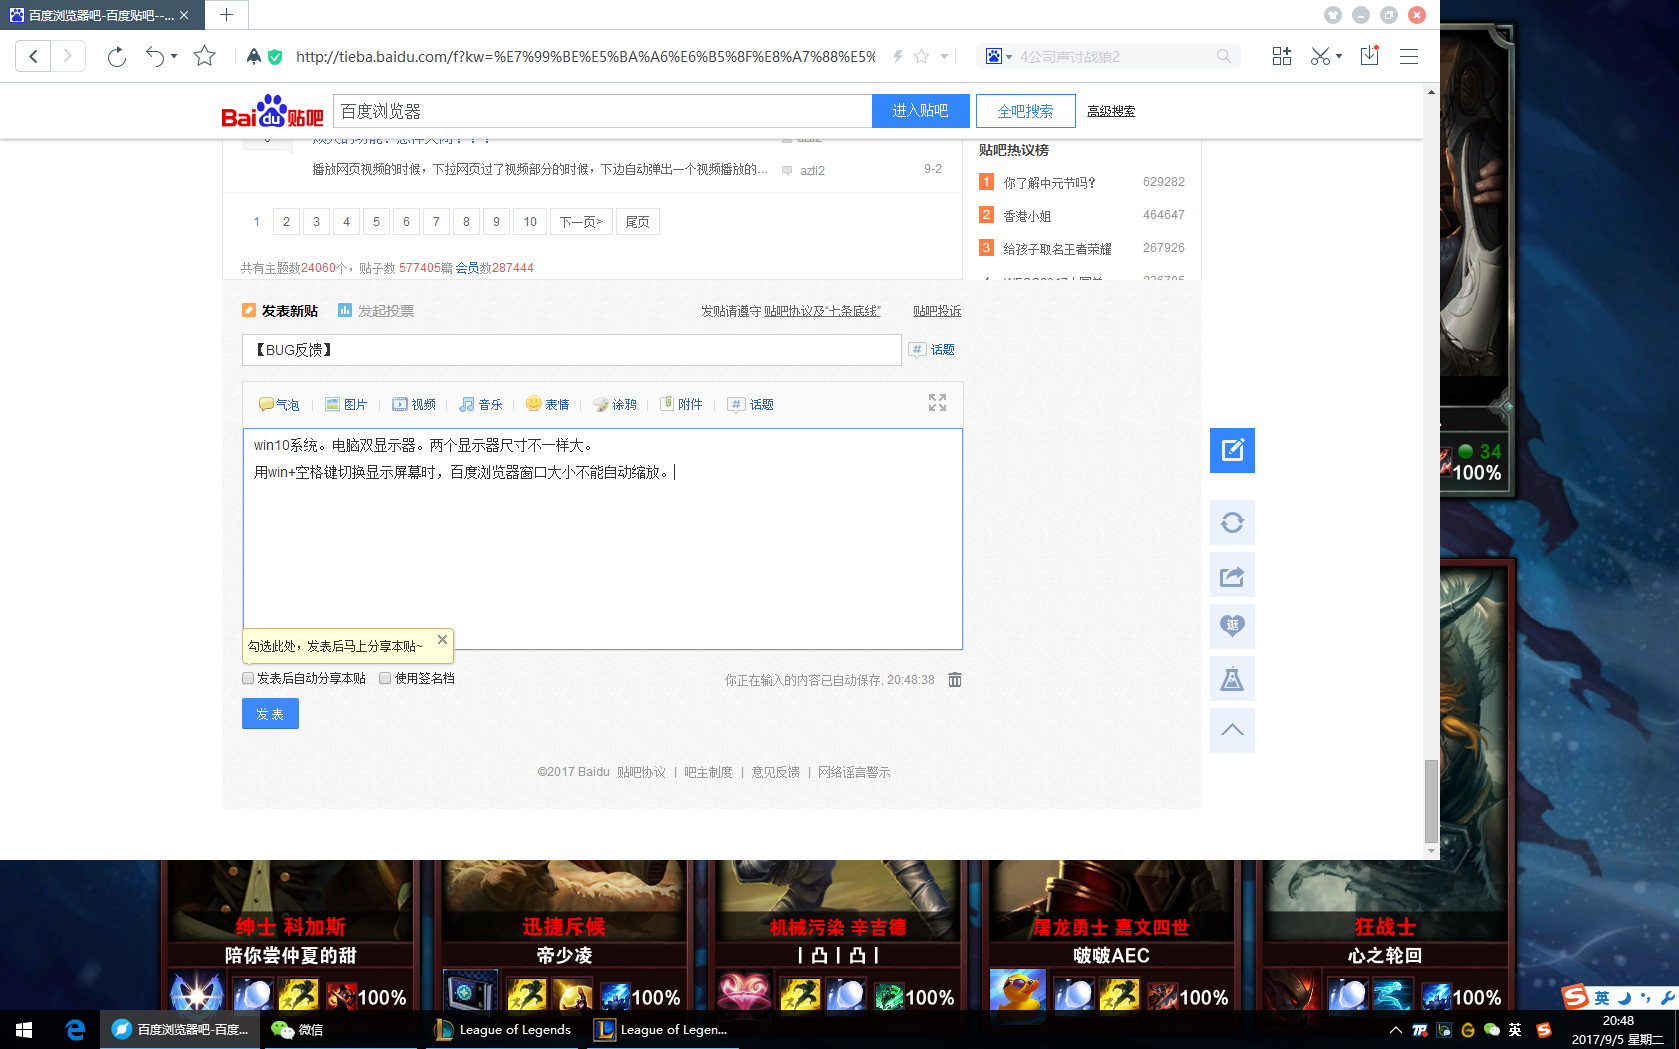This screenshot has width=1679, height=1049.
Task: Click the undo closed tab arrow icon
Action: coord(155,56)
